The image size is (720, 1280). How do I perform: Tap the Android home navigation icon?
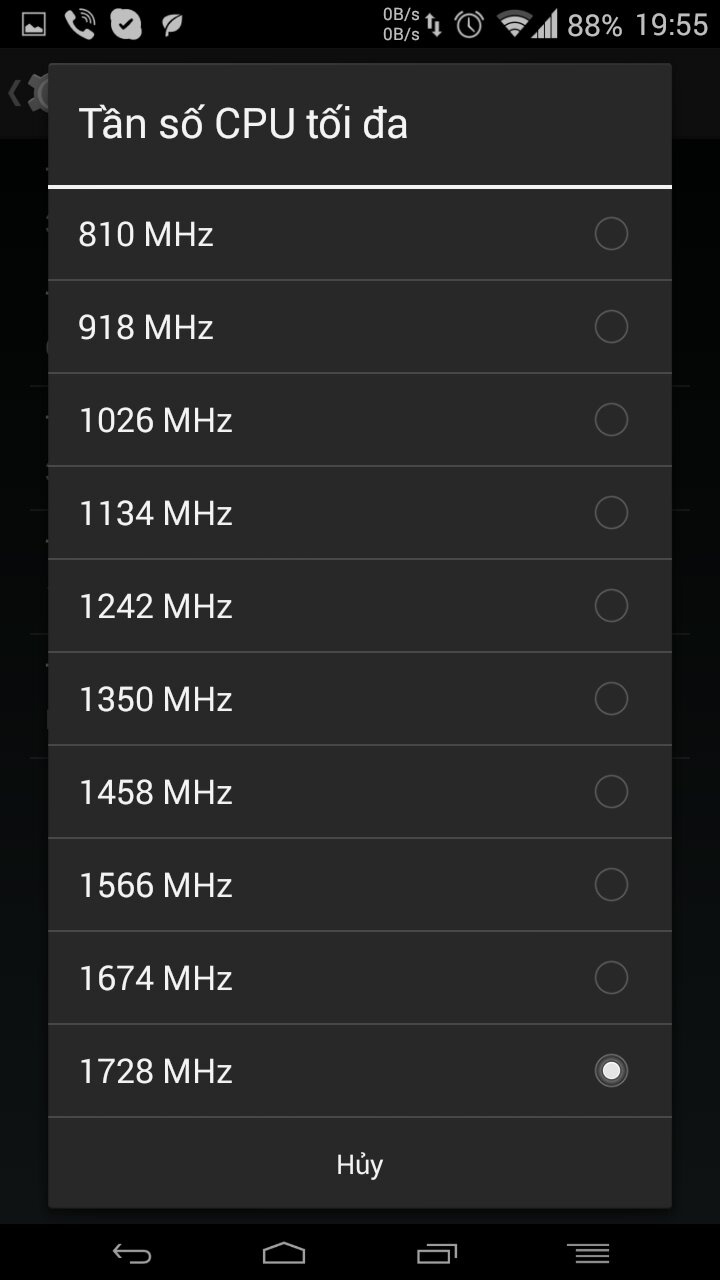pos(284,1253)
